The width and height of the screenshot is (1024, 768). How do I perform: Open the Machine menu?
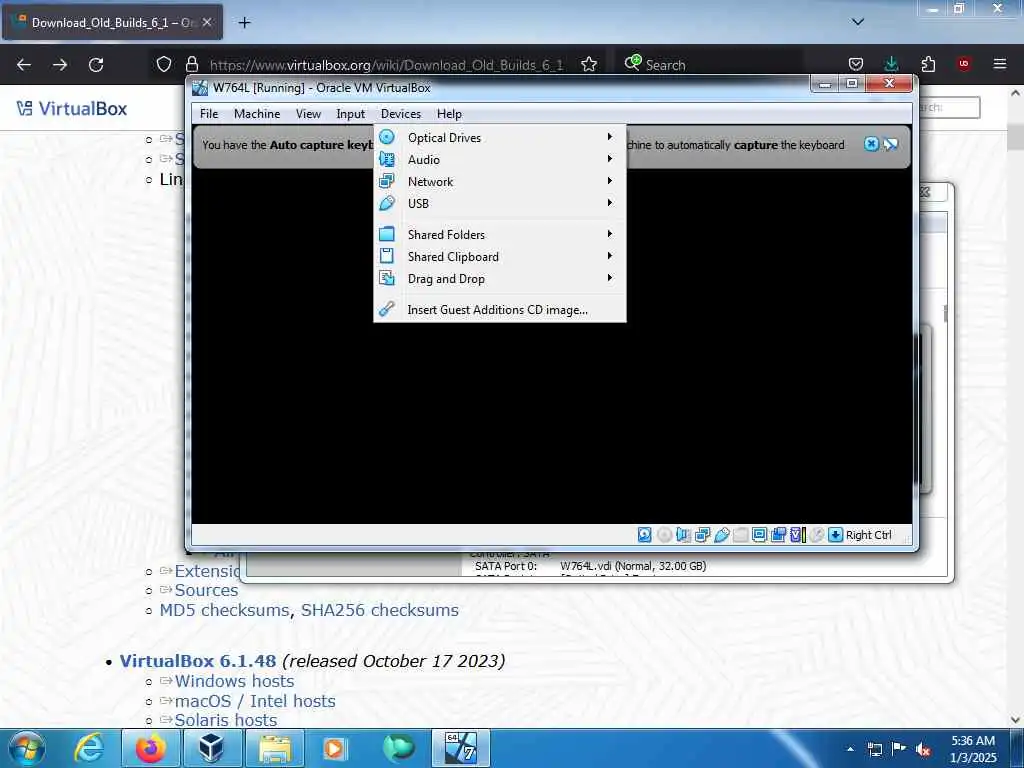coord(257,114)
